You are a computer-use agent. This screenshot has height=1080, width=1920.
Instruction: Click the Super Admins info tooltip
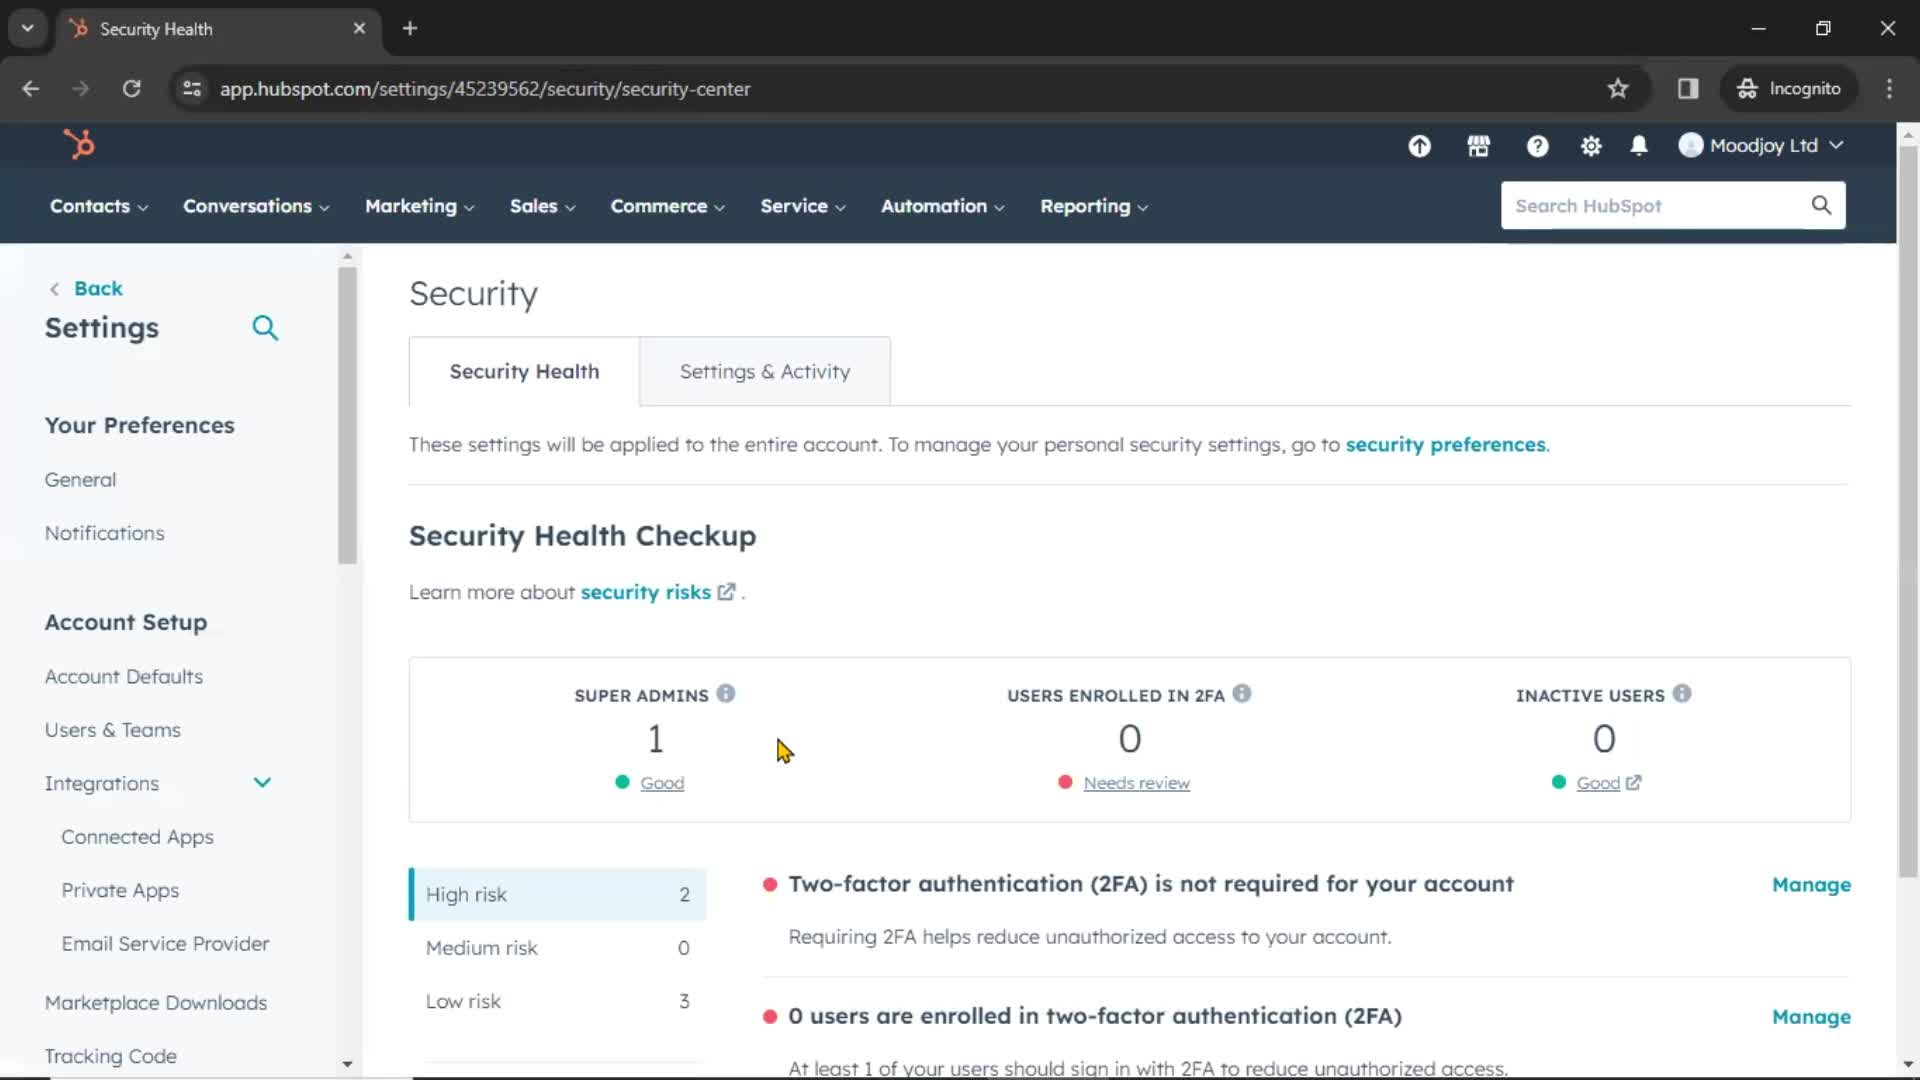point(726,693)
